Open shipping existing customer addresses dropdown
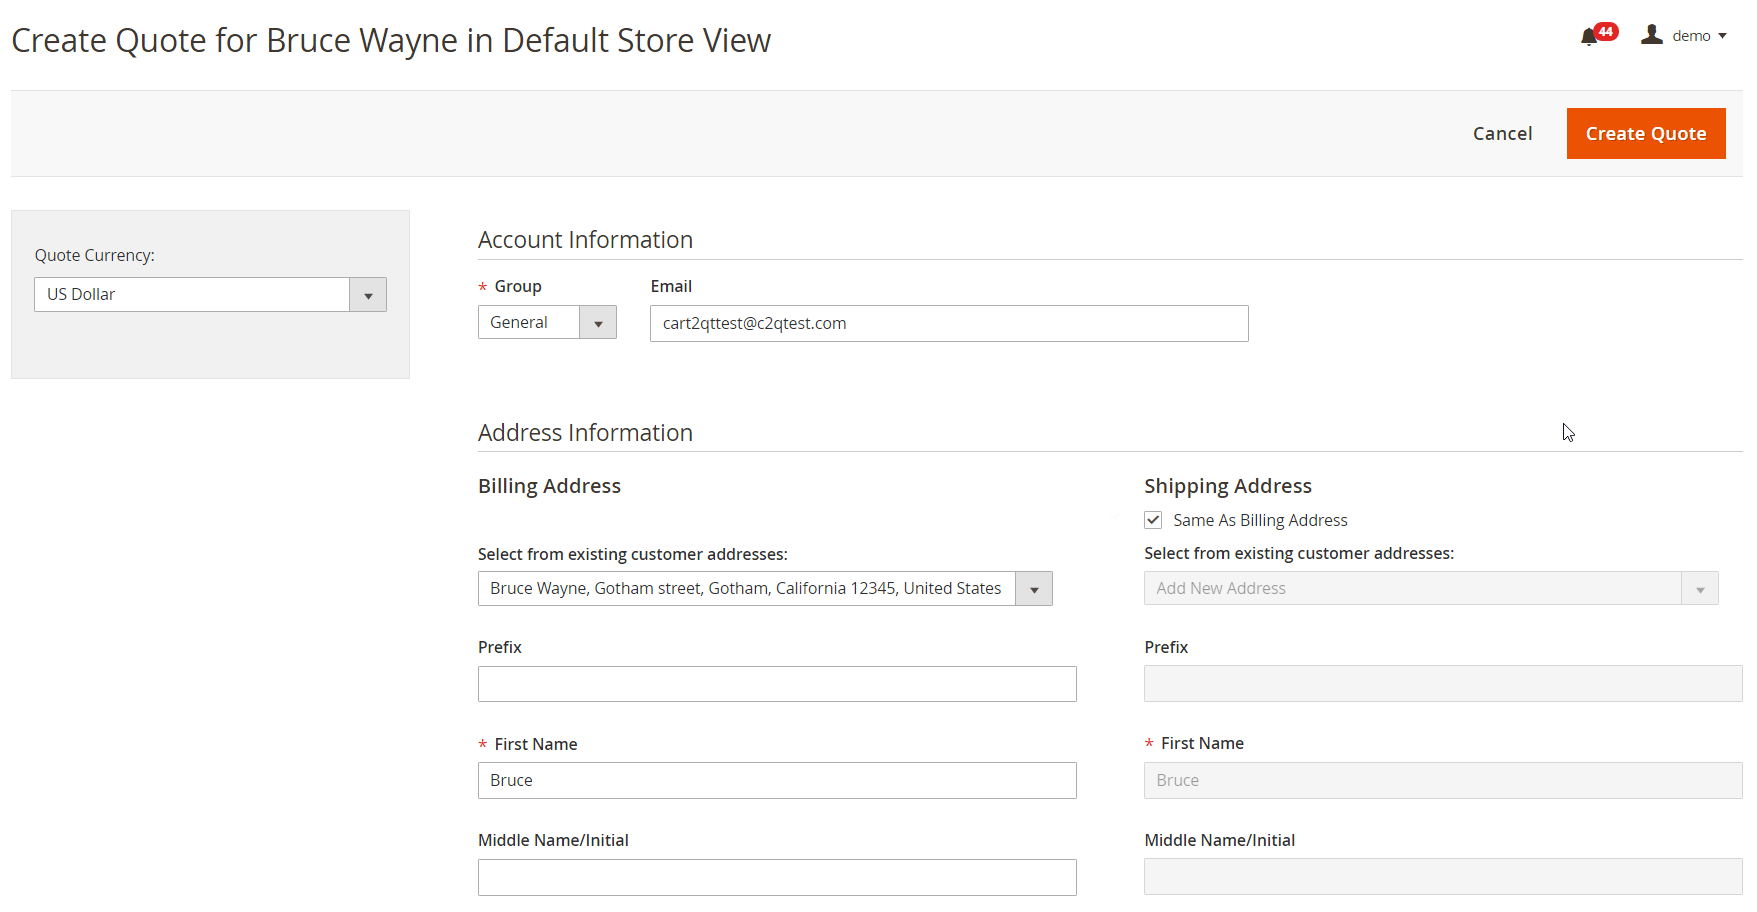The width and height of the screenshot is (1757, 912). [x=1430, y=588]
